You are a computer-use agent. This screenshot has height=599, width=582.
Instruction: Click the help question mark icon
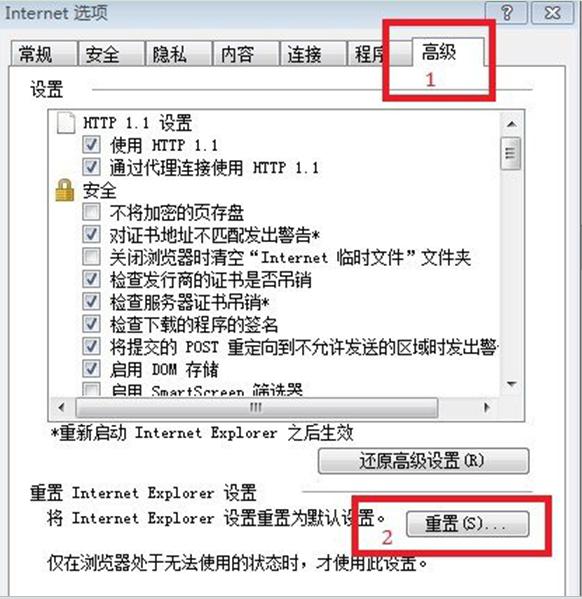(x=506, y=13)
